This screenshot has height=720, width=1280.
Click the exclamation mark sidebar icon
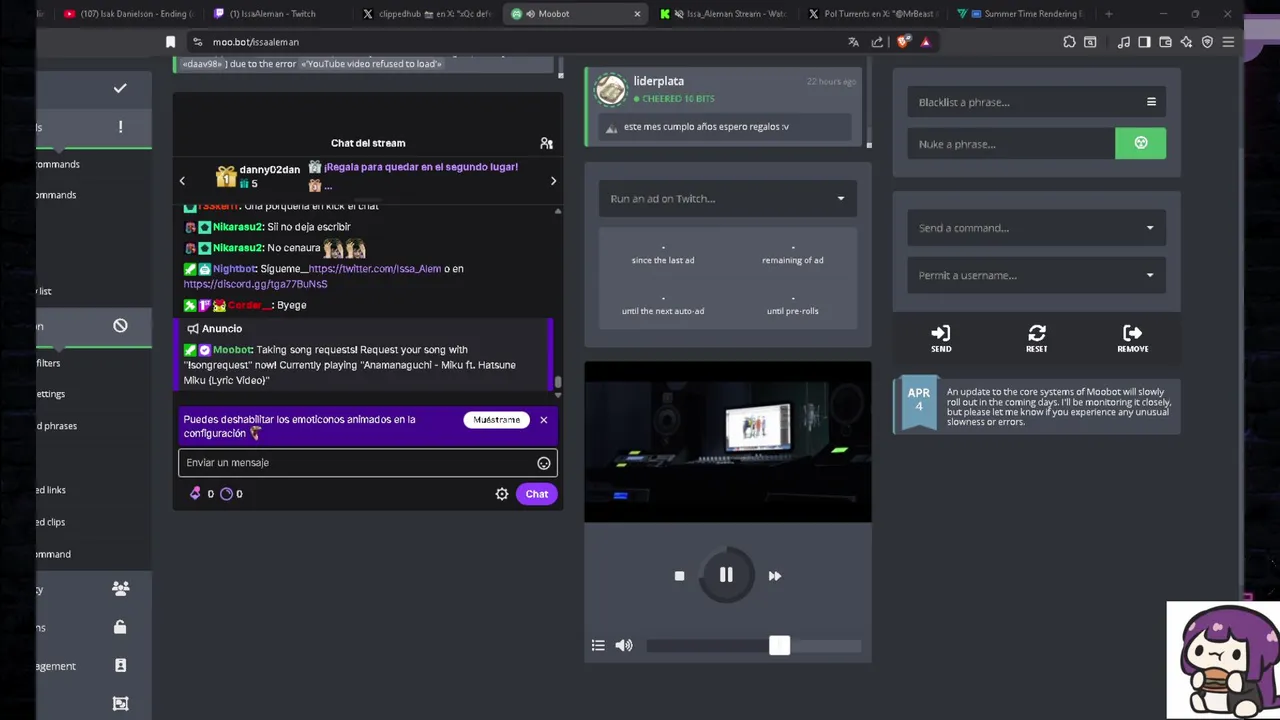click(120, 127)
